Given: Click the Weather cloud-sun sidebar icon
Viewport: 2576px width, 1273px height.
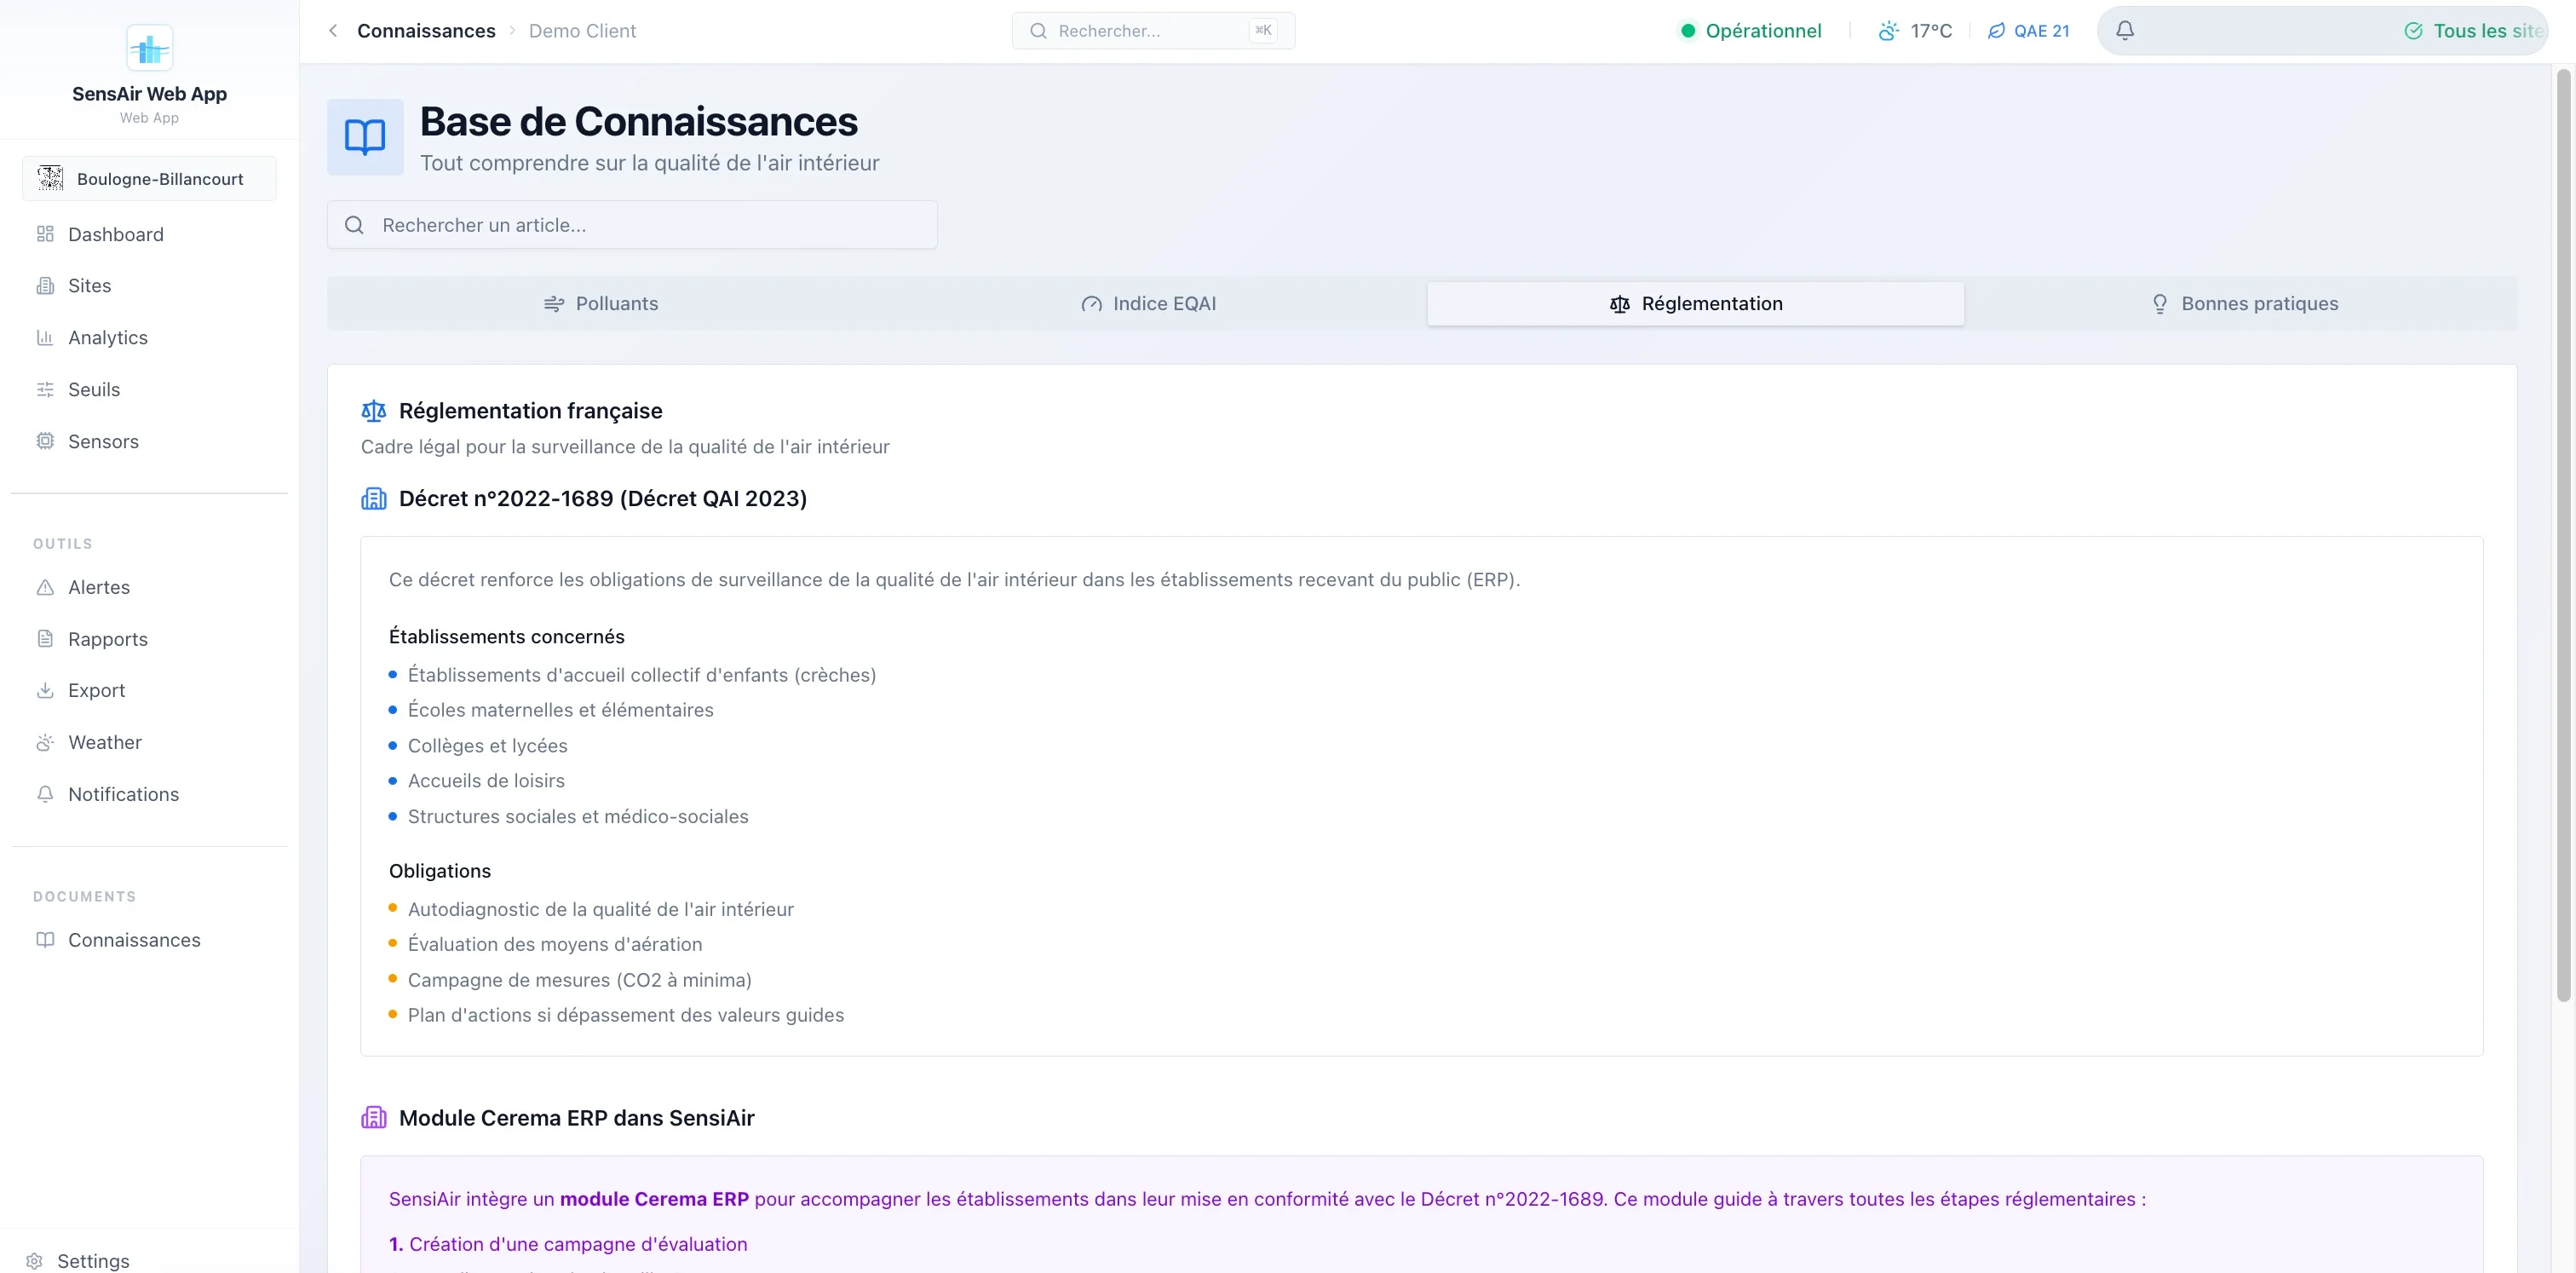Looking at the screenshot, I should tap(45, 742).
